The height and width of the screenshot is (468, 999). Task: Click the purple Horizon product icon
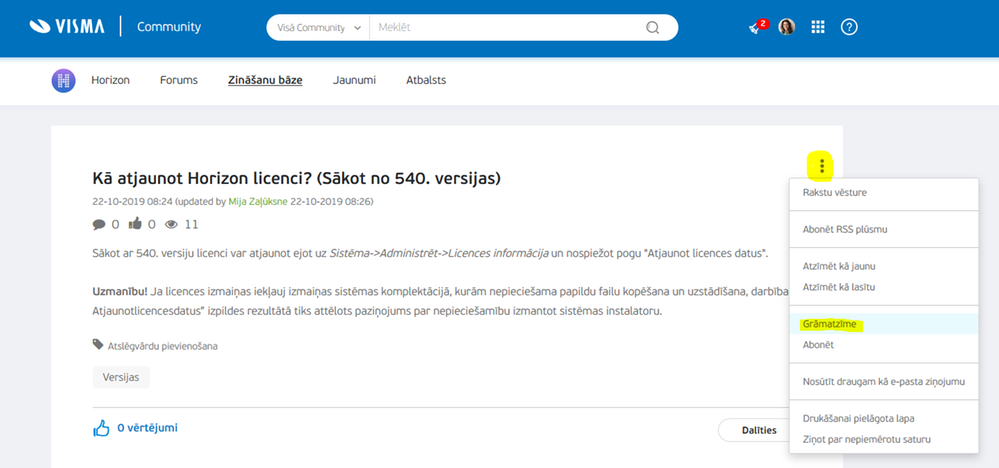point(64,81)
